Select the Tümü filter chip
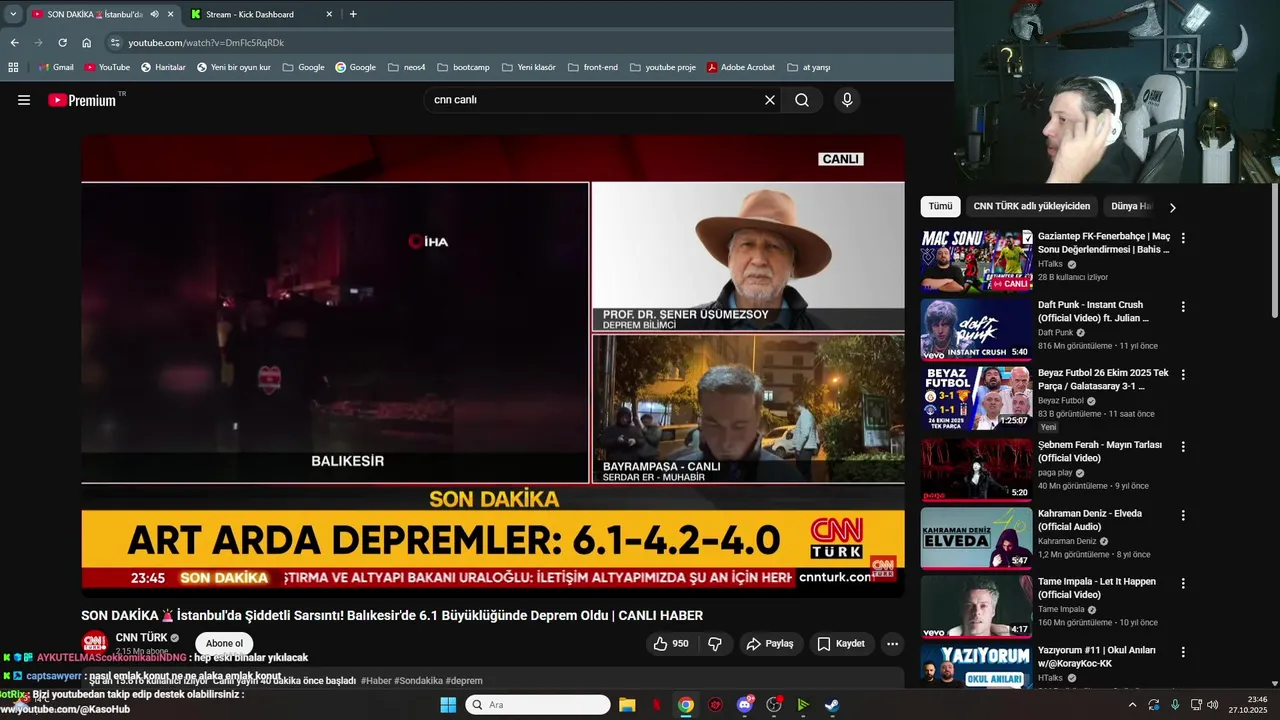1280x720 pixels. [x=940, y=206]
